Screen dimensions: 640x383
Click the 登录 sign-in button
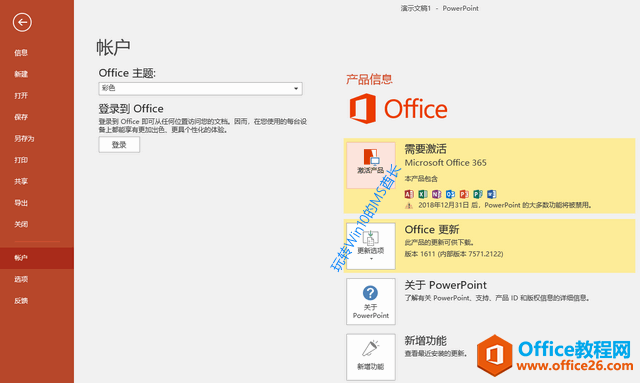[119, 145]
